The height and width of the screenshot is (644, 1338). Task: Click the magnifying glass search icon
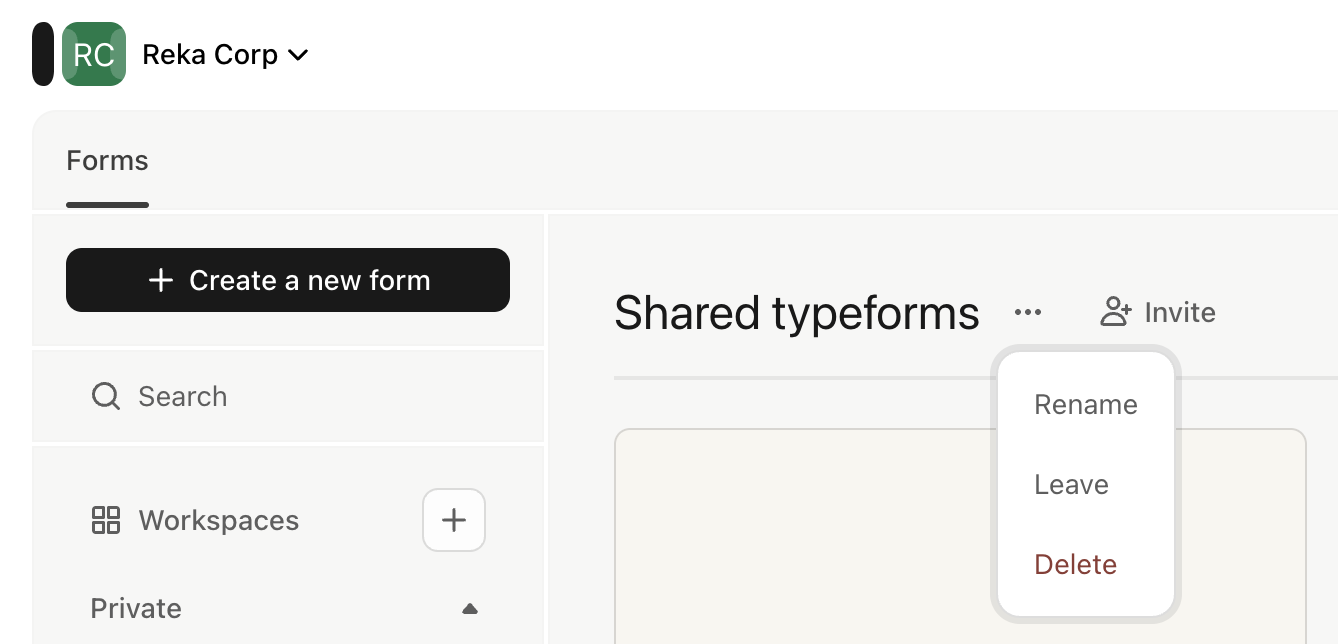(105, 396)
